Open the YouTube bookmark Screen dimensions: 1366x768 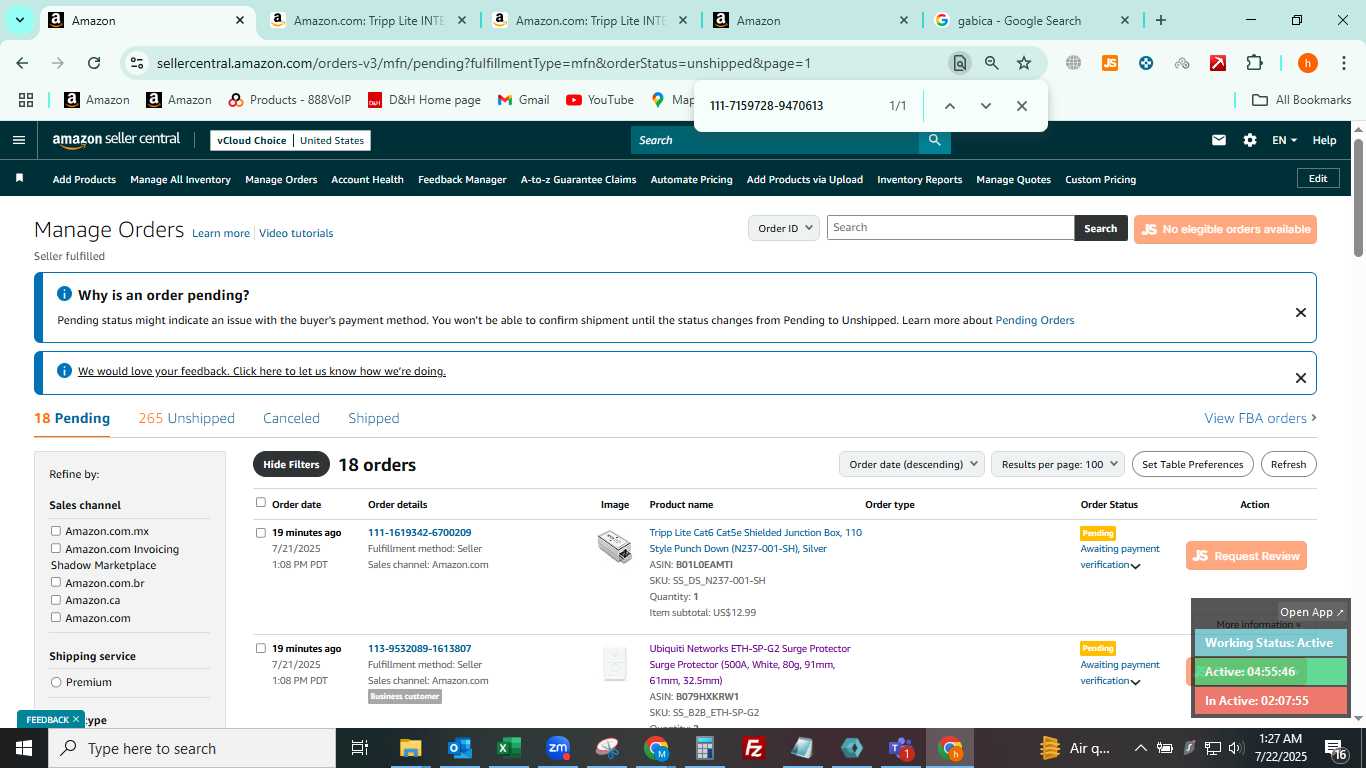(x=599, y=100)
